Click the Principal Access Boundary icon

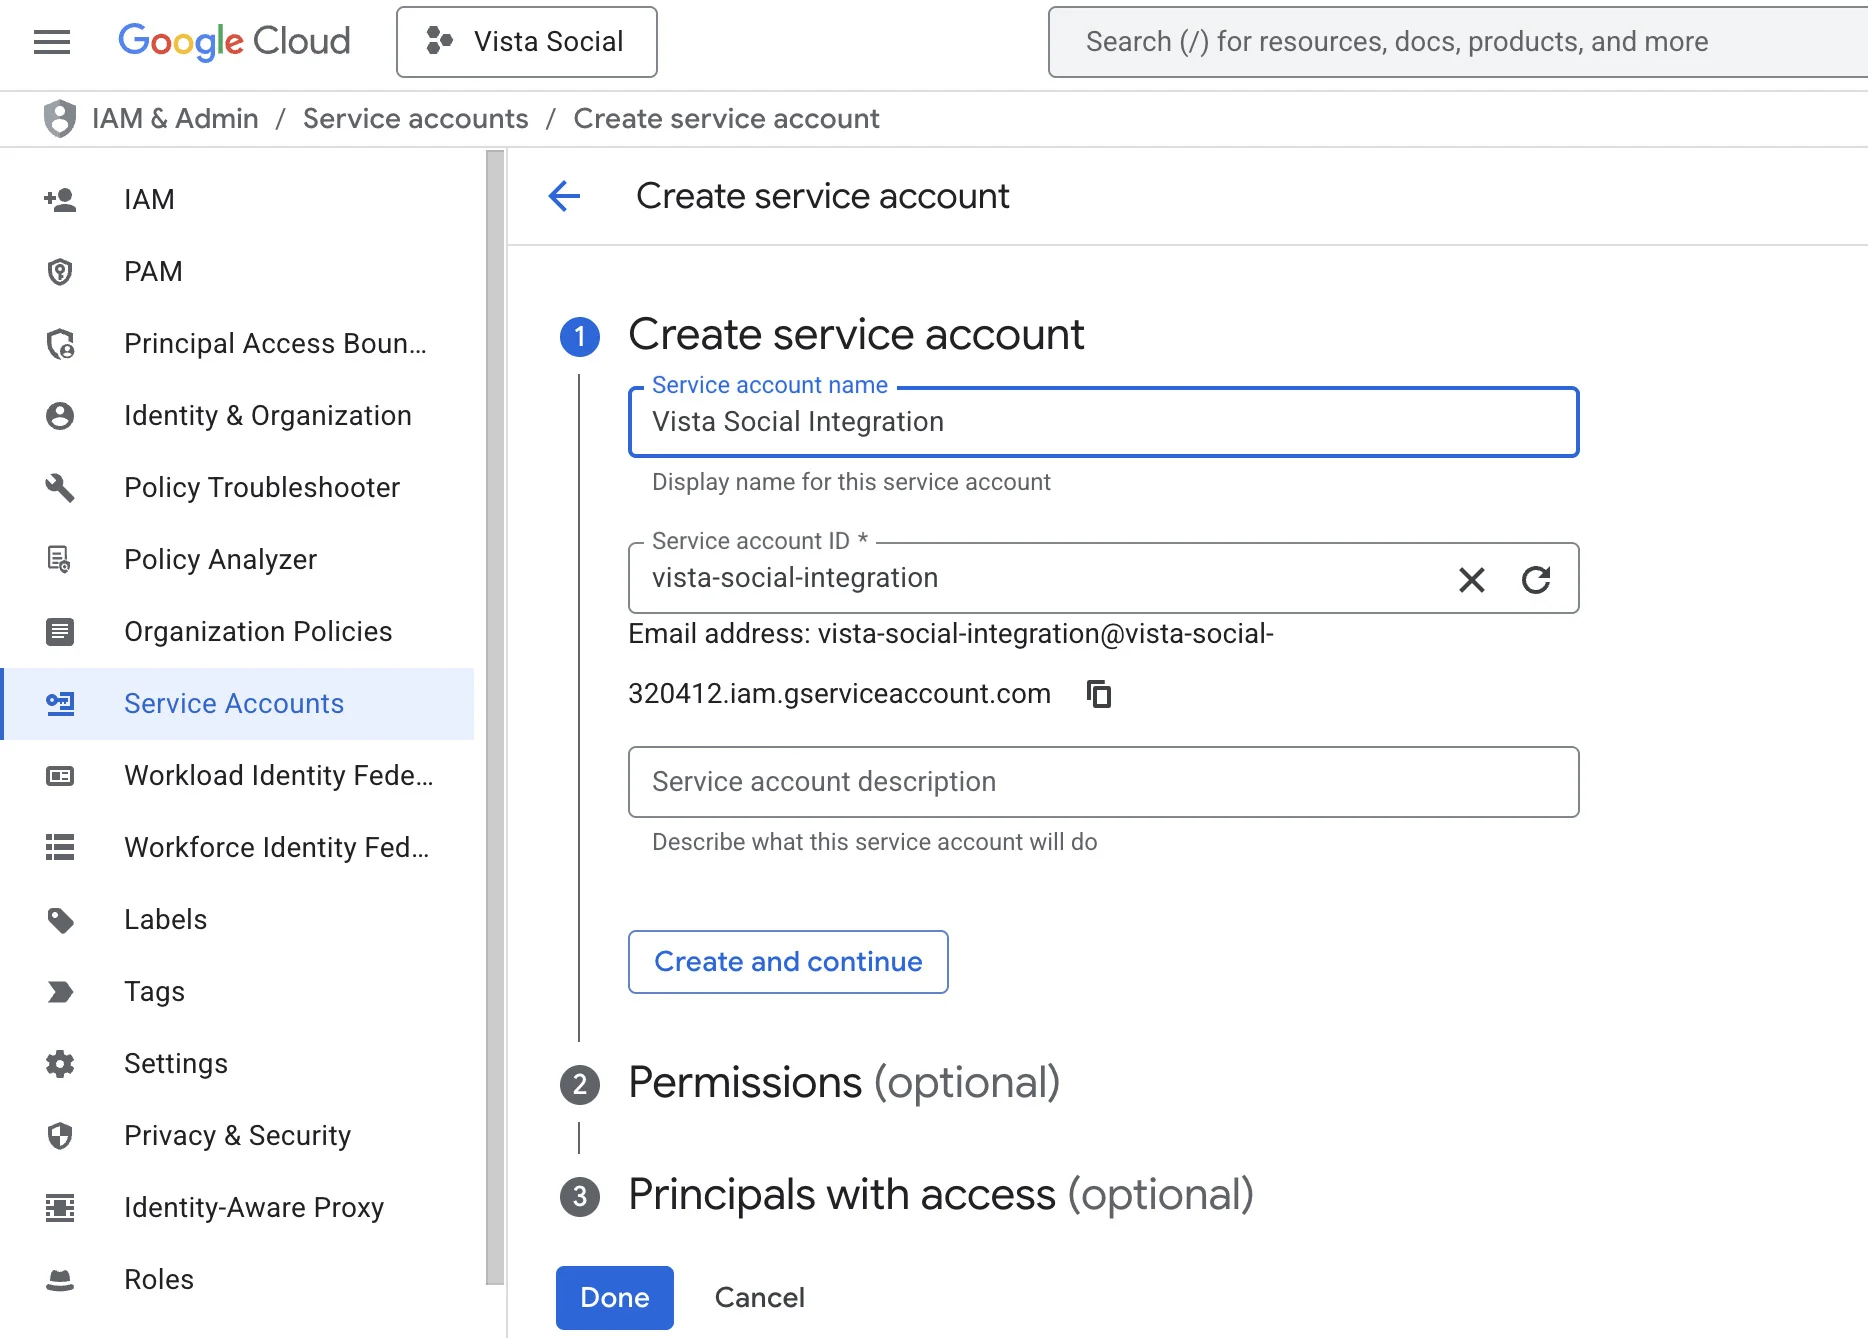coord(60,344)
